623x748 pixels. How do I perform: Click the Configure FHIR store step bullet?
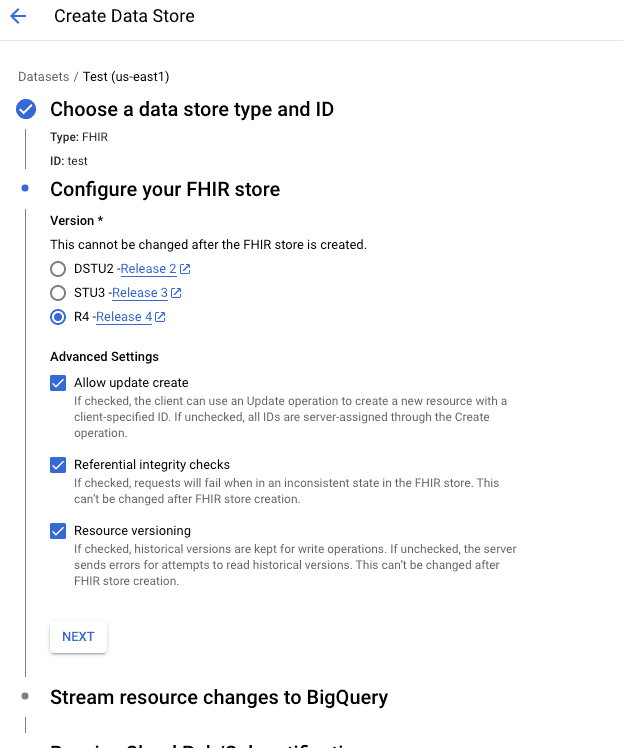[x=26, y=189]
